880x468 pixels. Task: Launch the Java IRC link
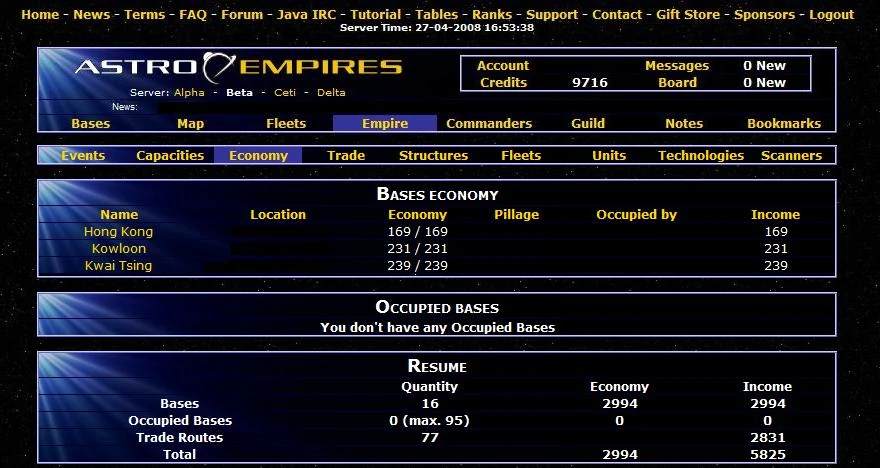coord(306,15)
